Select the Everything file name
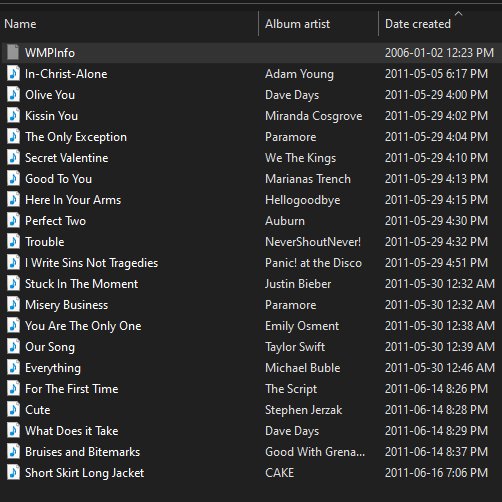 (x=53, y=368)
